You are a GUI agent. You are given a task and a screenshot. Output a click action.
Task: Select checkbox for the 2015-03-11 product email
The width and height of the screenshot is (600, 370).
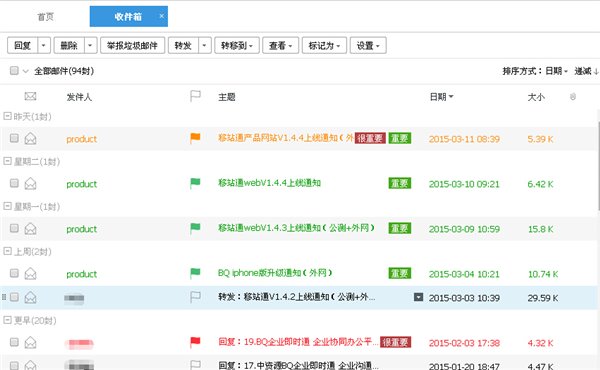tap(14, 138)
